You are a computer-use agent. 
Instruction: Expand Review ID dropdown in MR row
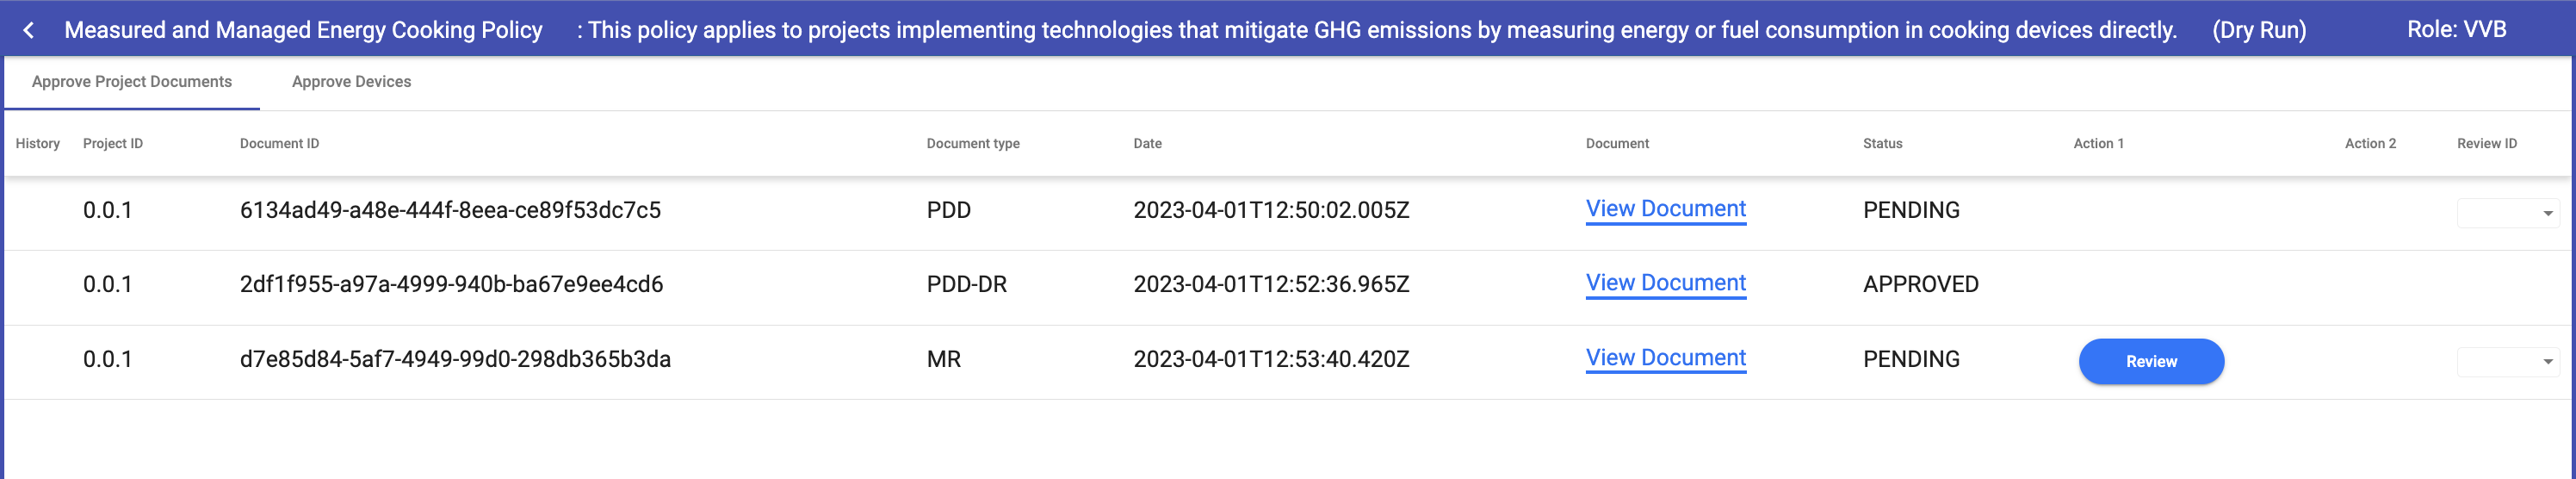coord(2507,362)
